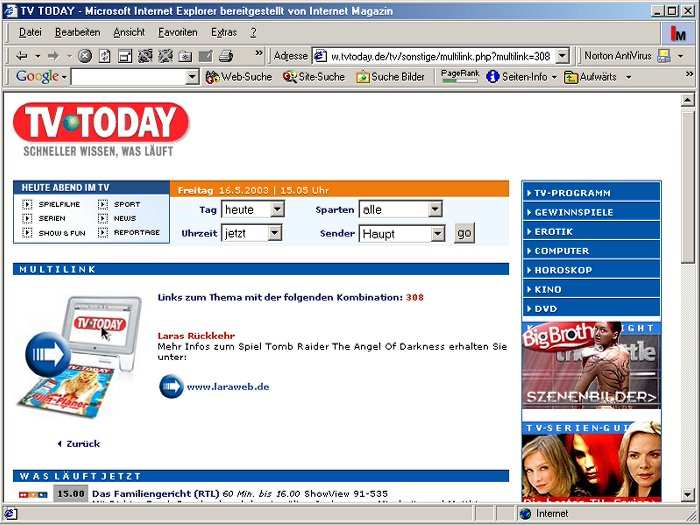Screen dimensions: 700x525
Task: Click the IM logo in the menu bar corner
Action: point(678,33)
